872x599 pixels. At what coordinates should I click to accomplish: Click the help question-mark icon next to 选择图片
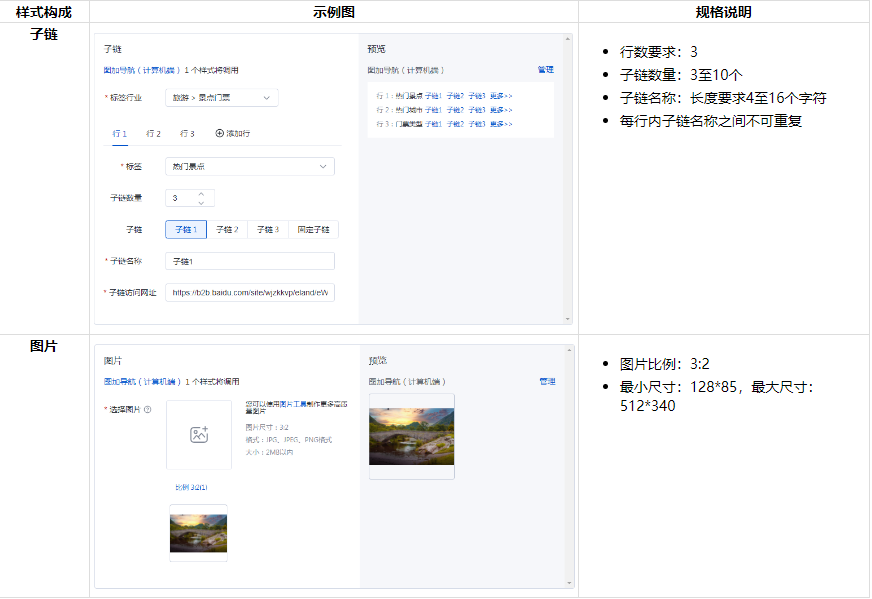[148, 409]
